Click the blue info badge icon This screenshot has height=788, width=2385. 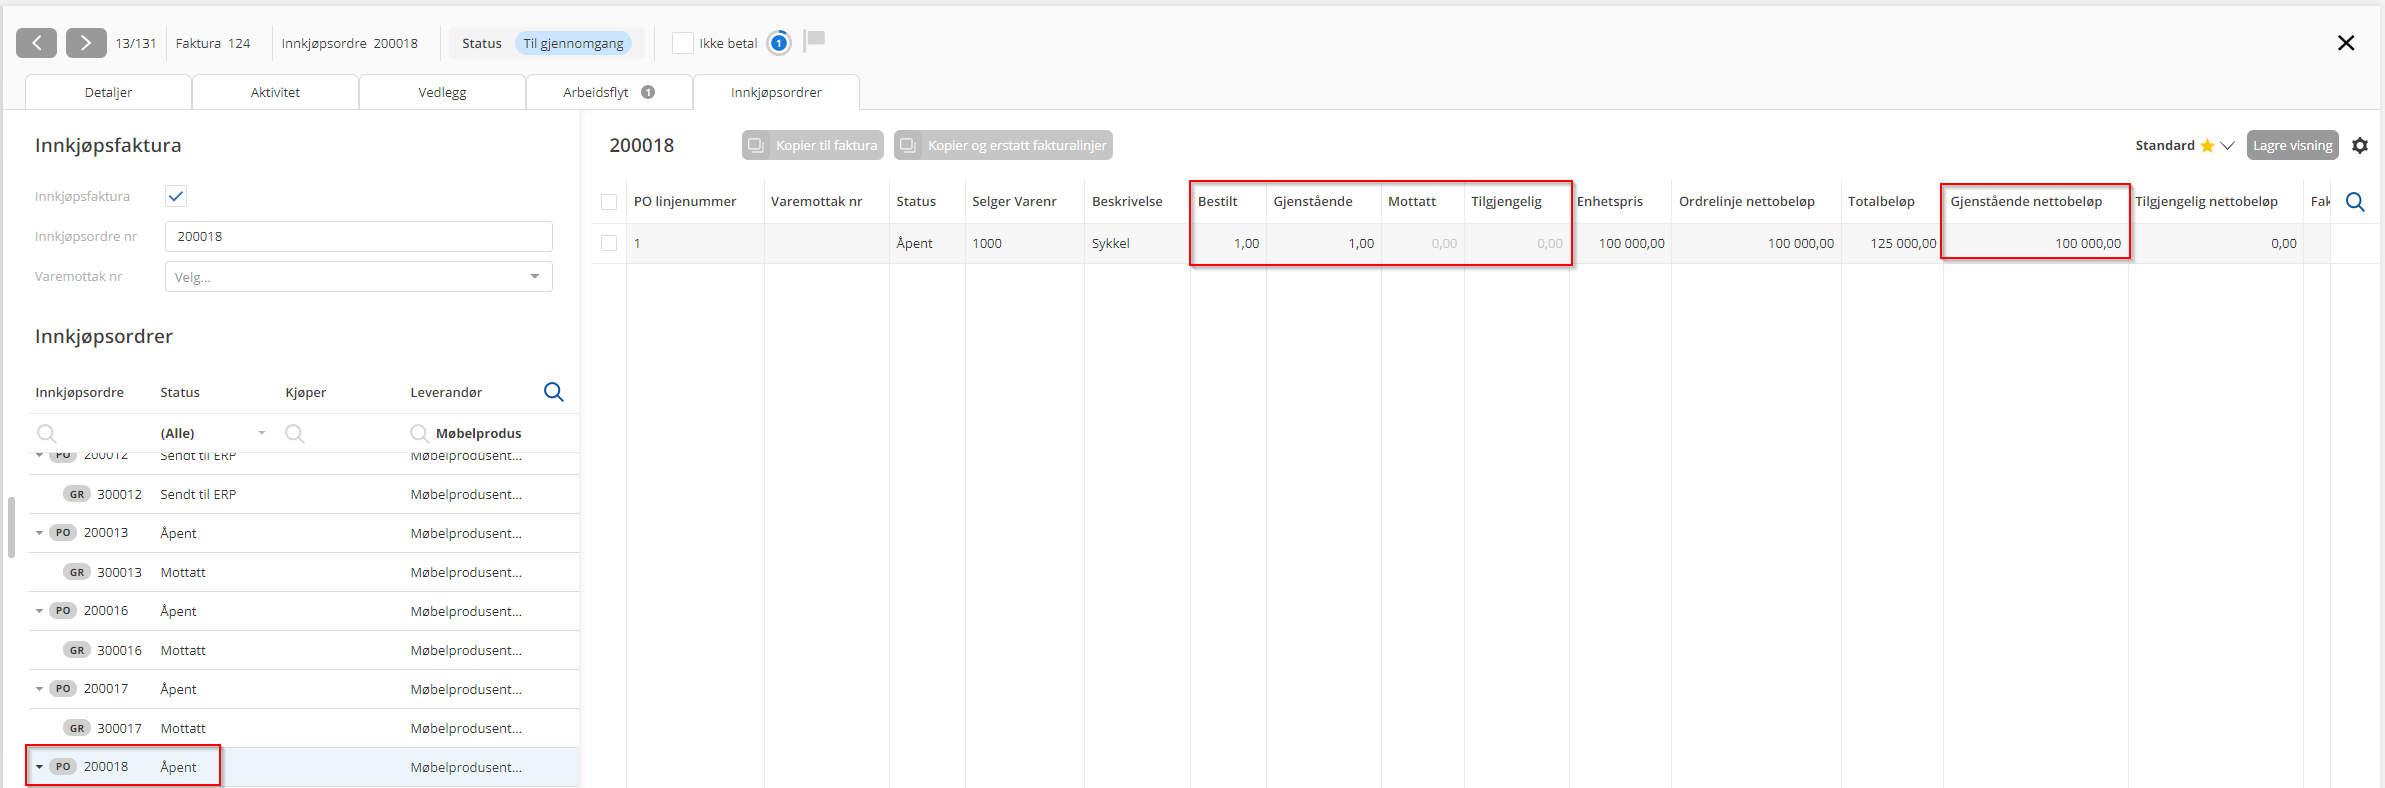779,43
